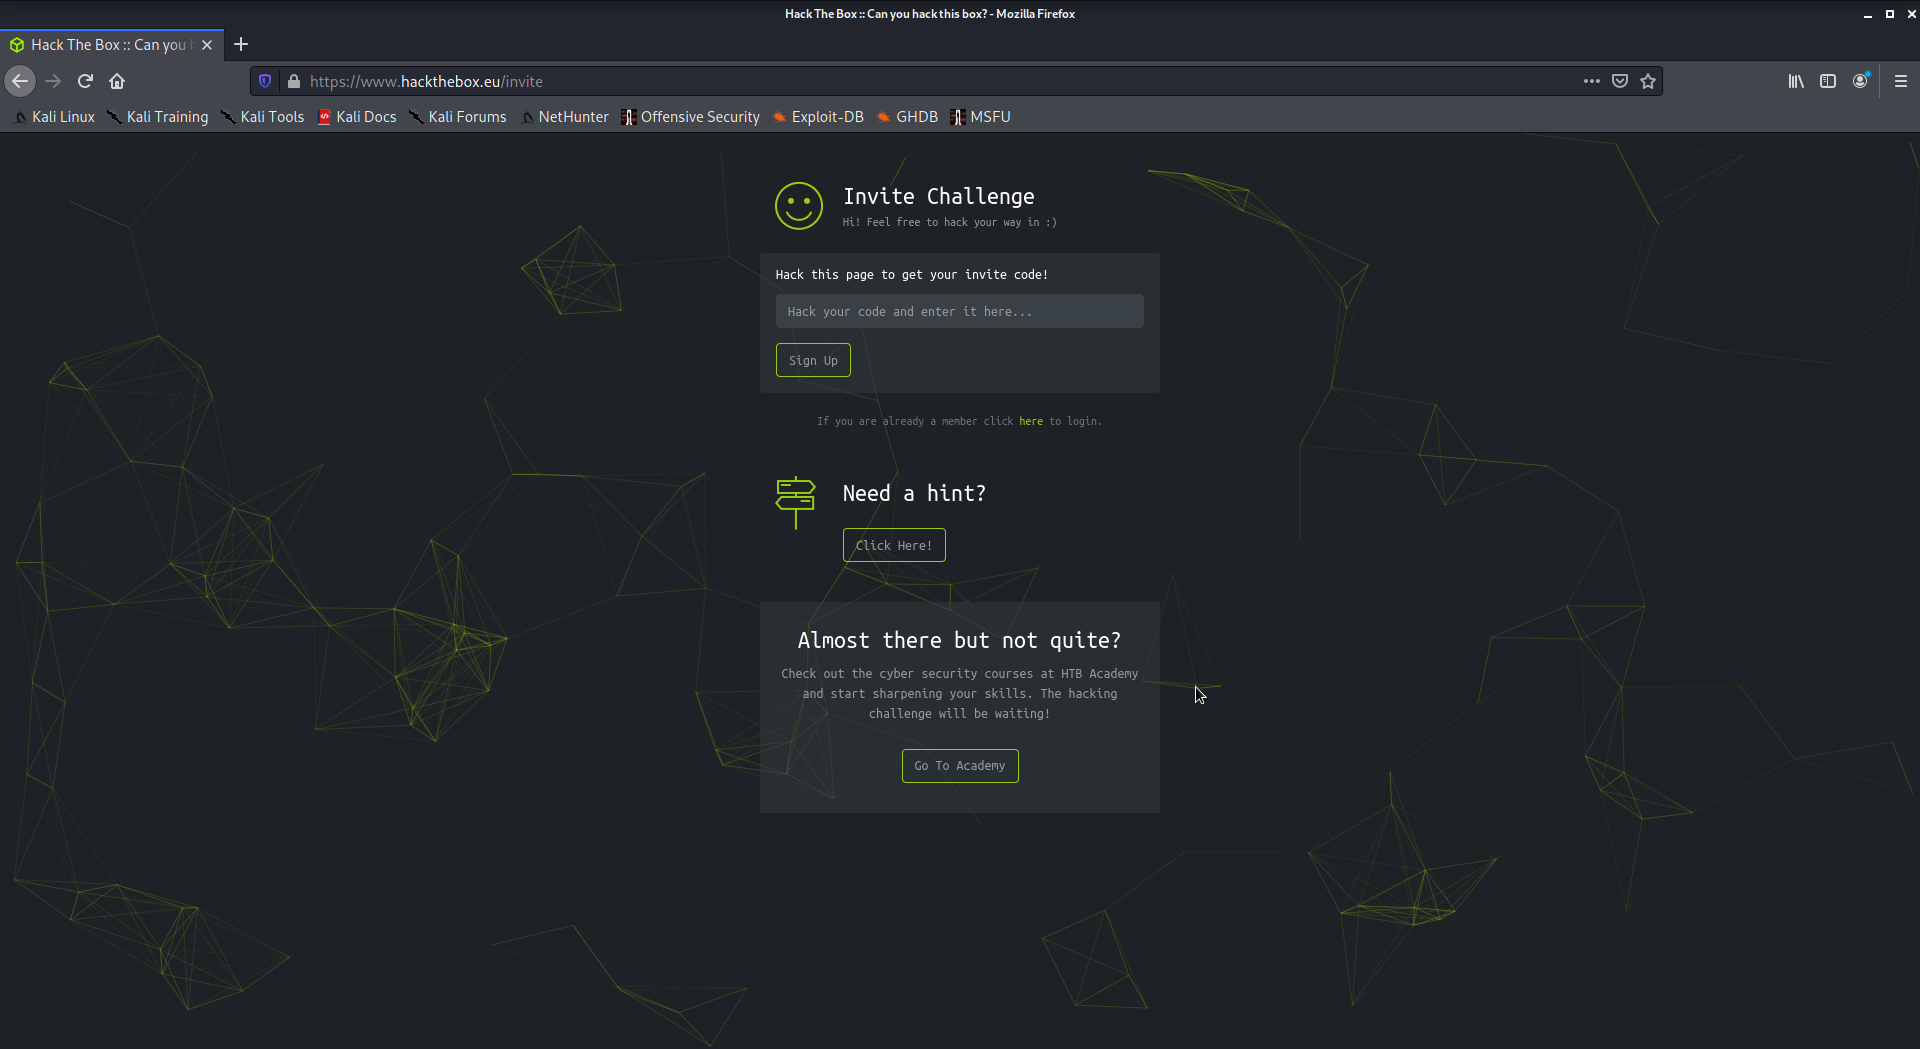
Task: Open the Kali Docs bookmark
Action: click(x=357, y=117)
